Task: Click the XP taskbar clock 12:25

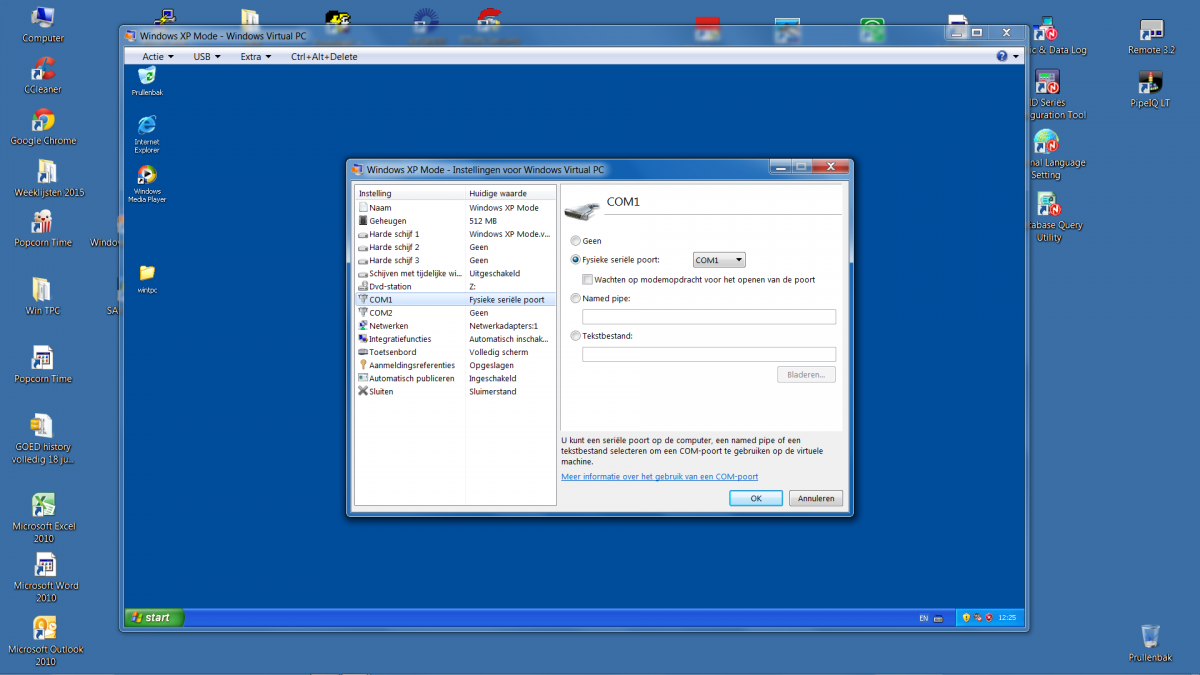Action: click(x=1006, y=618)
